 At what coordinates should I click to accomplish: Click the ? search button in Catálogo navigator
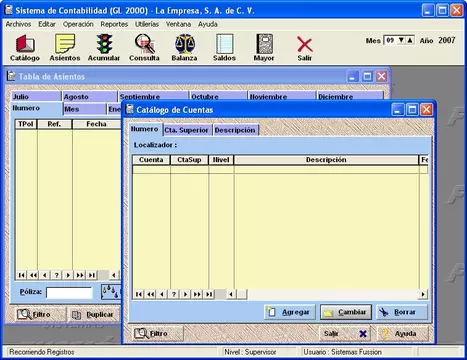click(x=174, y=294)
